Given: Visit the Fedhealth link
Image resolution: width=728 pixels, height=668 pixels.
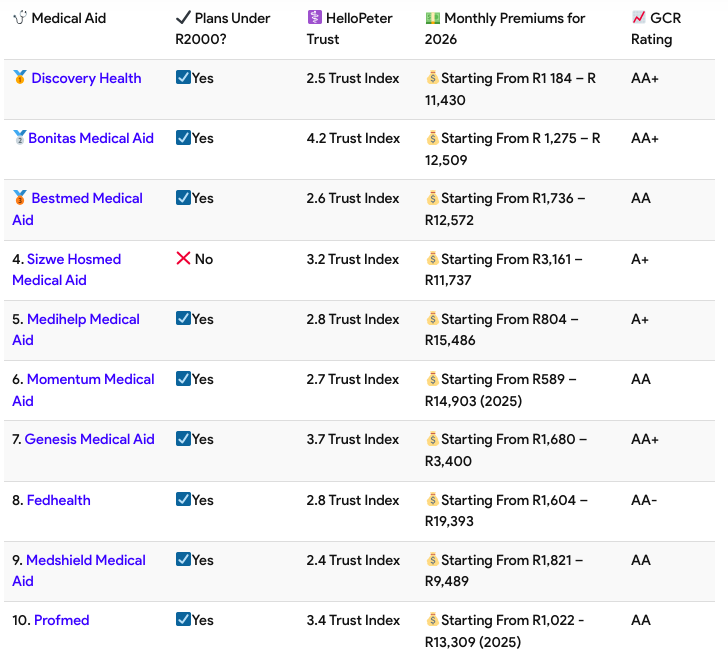Looking at the screenshot, I should click(59, 500).
